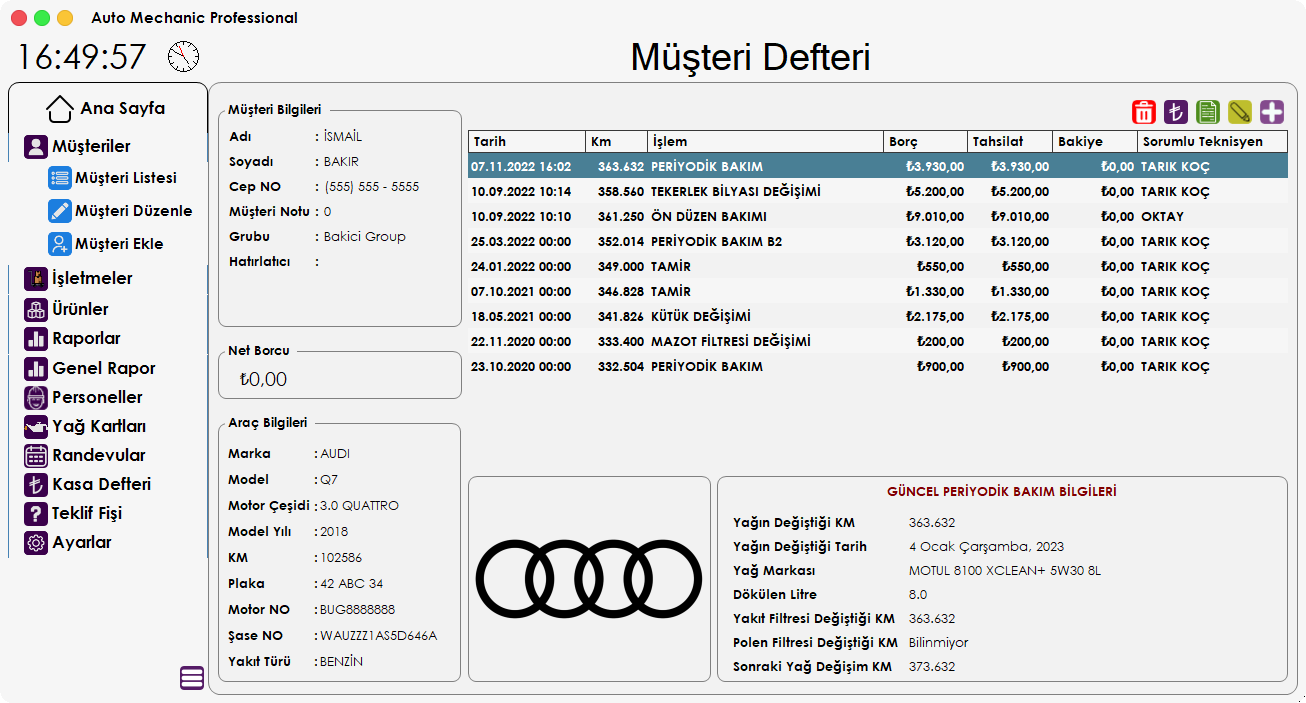The width and height of the screenshot is (1306, 703).
Task: Click the 3.0 QUATTRO engine type value
Action: [359, 506]
